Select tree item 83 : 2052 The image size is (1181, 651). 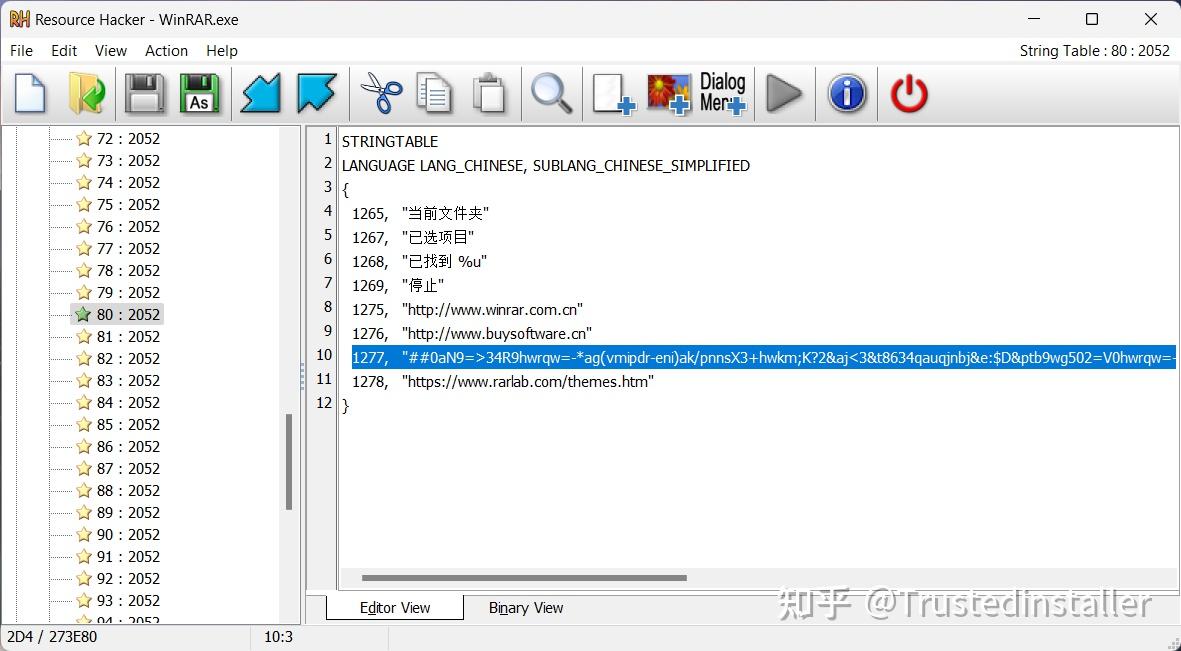click(128, 381)
